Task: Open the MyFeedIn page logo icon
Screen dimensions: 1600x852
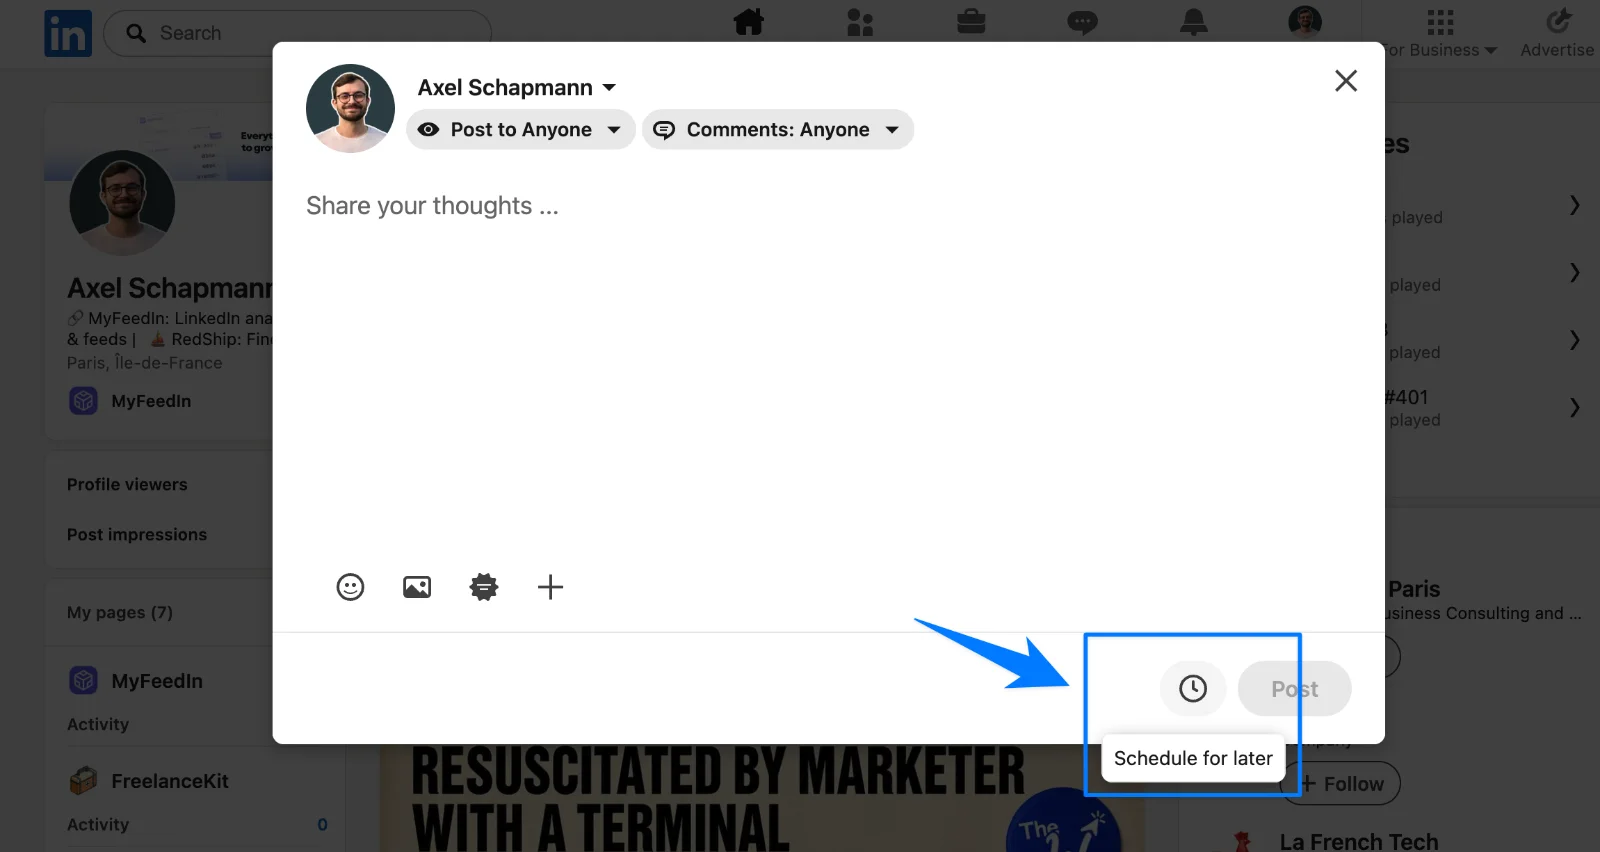Action: (x=83, y=681)
